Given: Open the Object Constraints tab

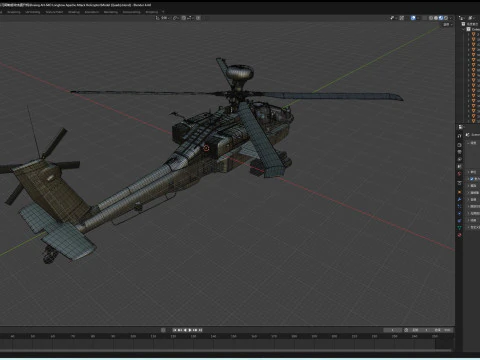Looking at the screenshot, I should (x=459, y=221).
